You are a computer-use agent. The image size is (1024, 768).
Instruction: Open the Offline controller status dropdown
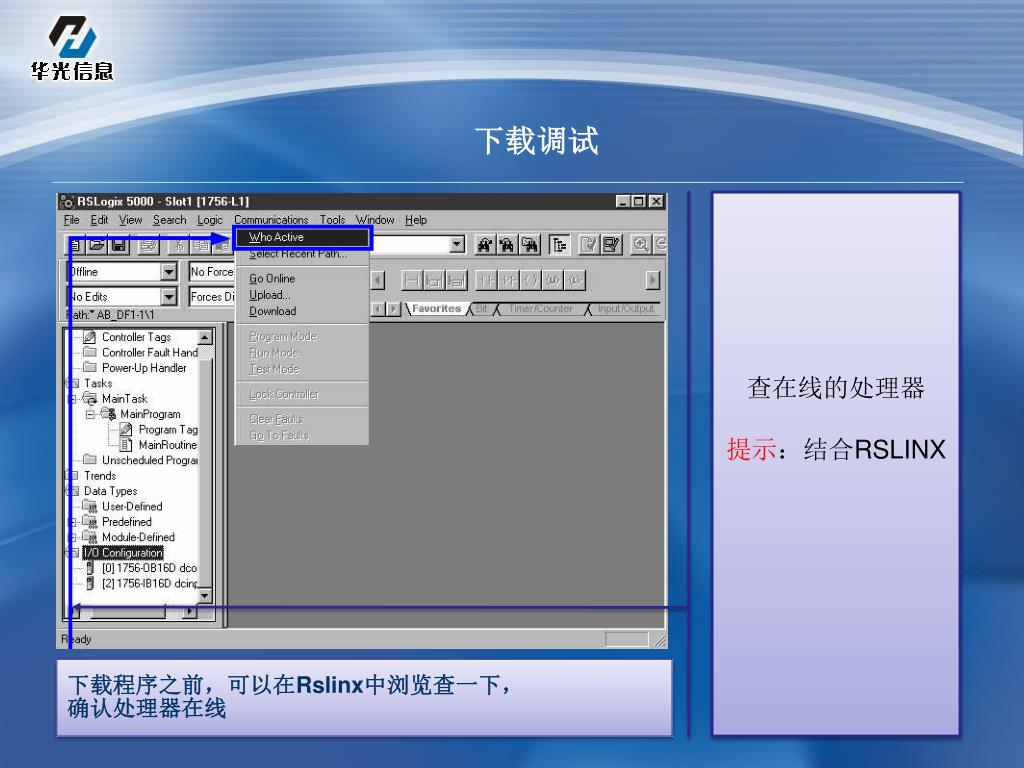click(168, 272)
